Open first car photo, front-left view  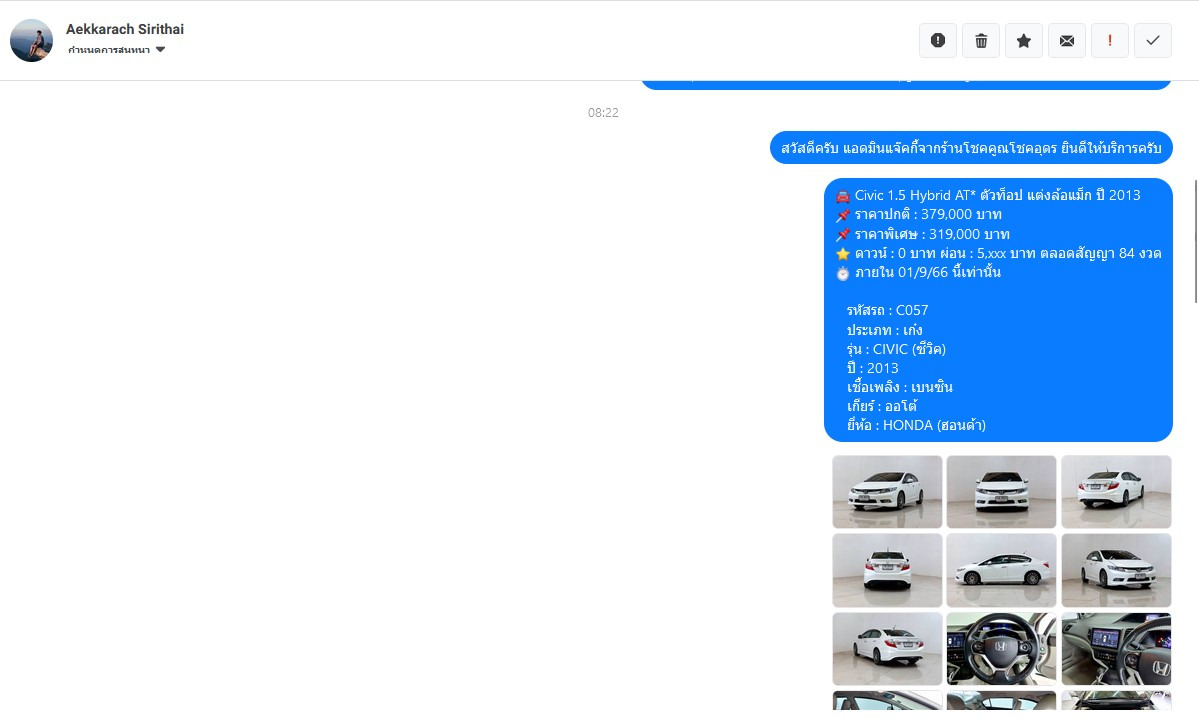pos(887,492)
